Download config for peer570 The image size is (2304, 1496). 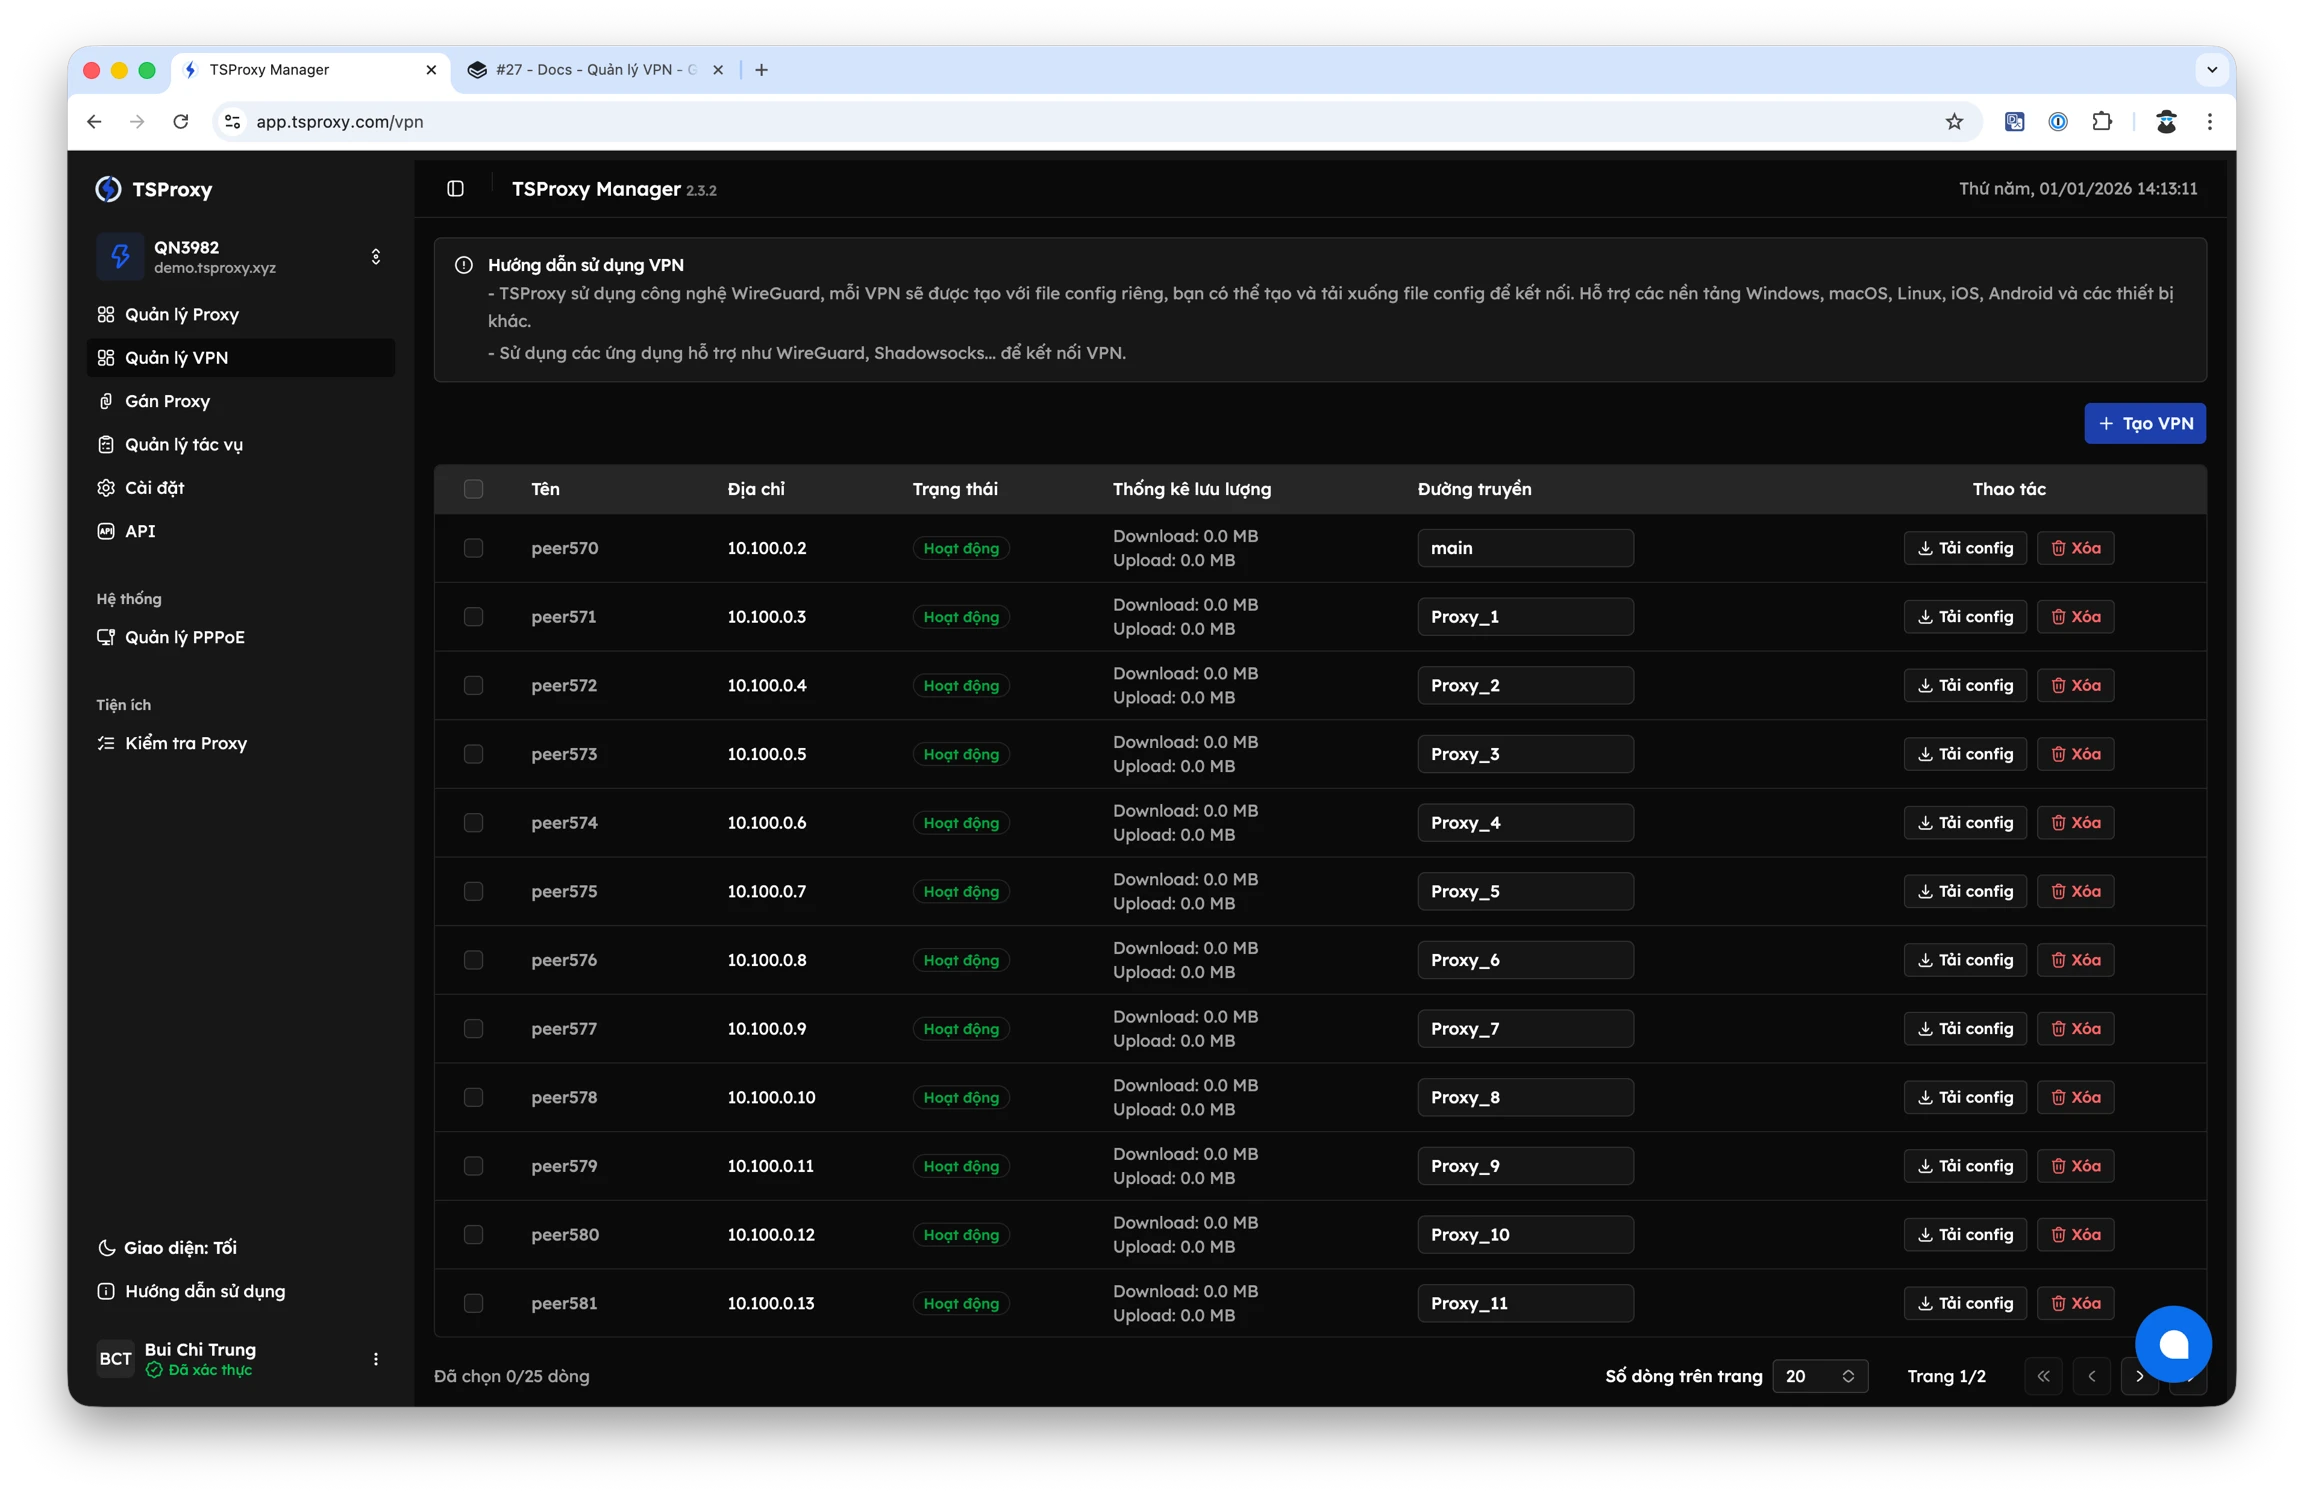tap(1964, 547)
